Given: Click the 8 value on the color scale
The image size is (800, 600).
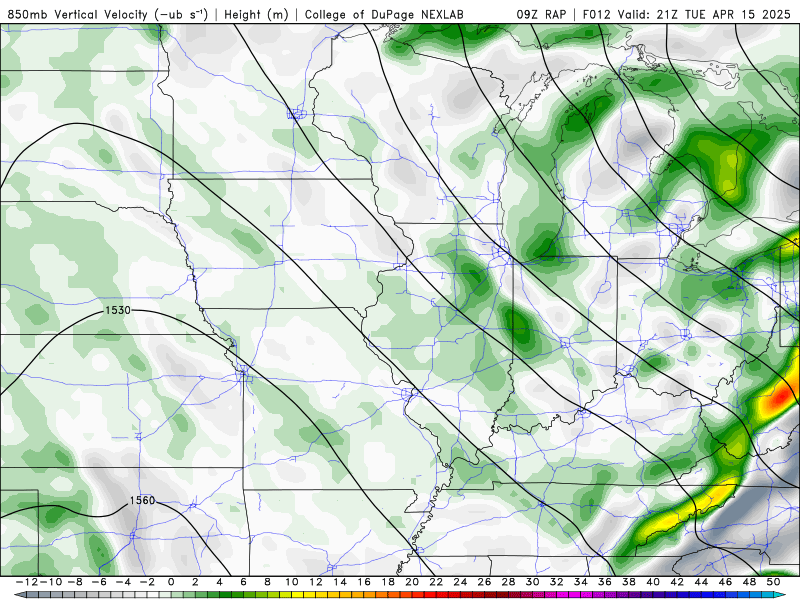Looking at the screenshot, I should [267, 582].
